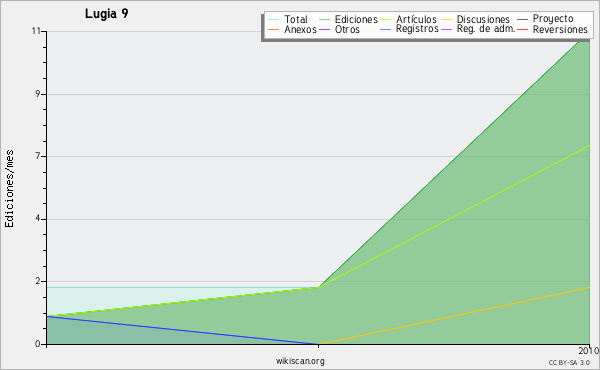
Task: Click y-axis value 7
Action: (38, 156)
